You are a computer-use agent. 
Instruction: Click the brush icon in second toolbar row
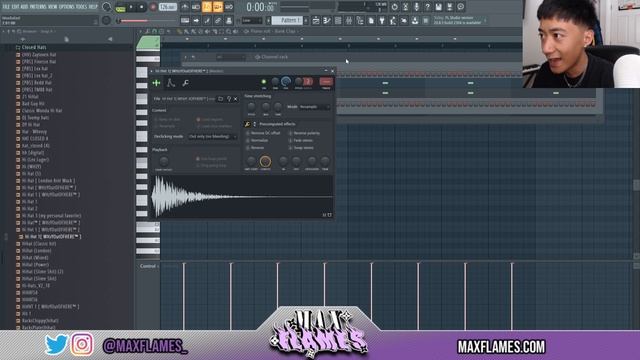pos(207,20)
